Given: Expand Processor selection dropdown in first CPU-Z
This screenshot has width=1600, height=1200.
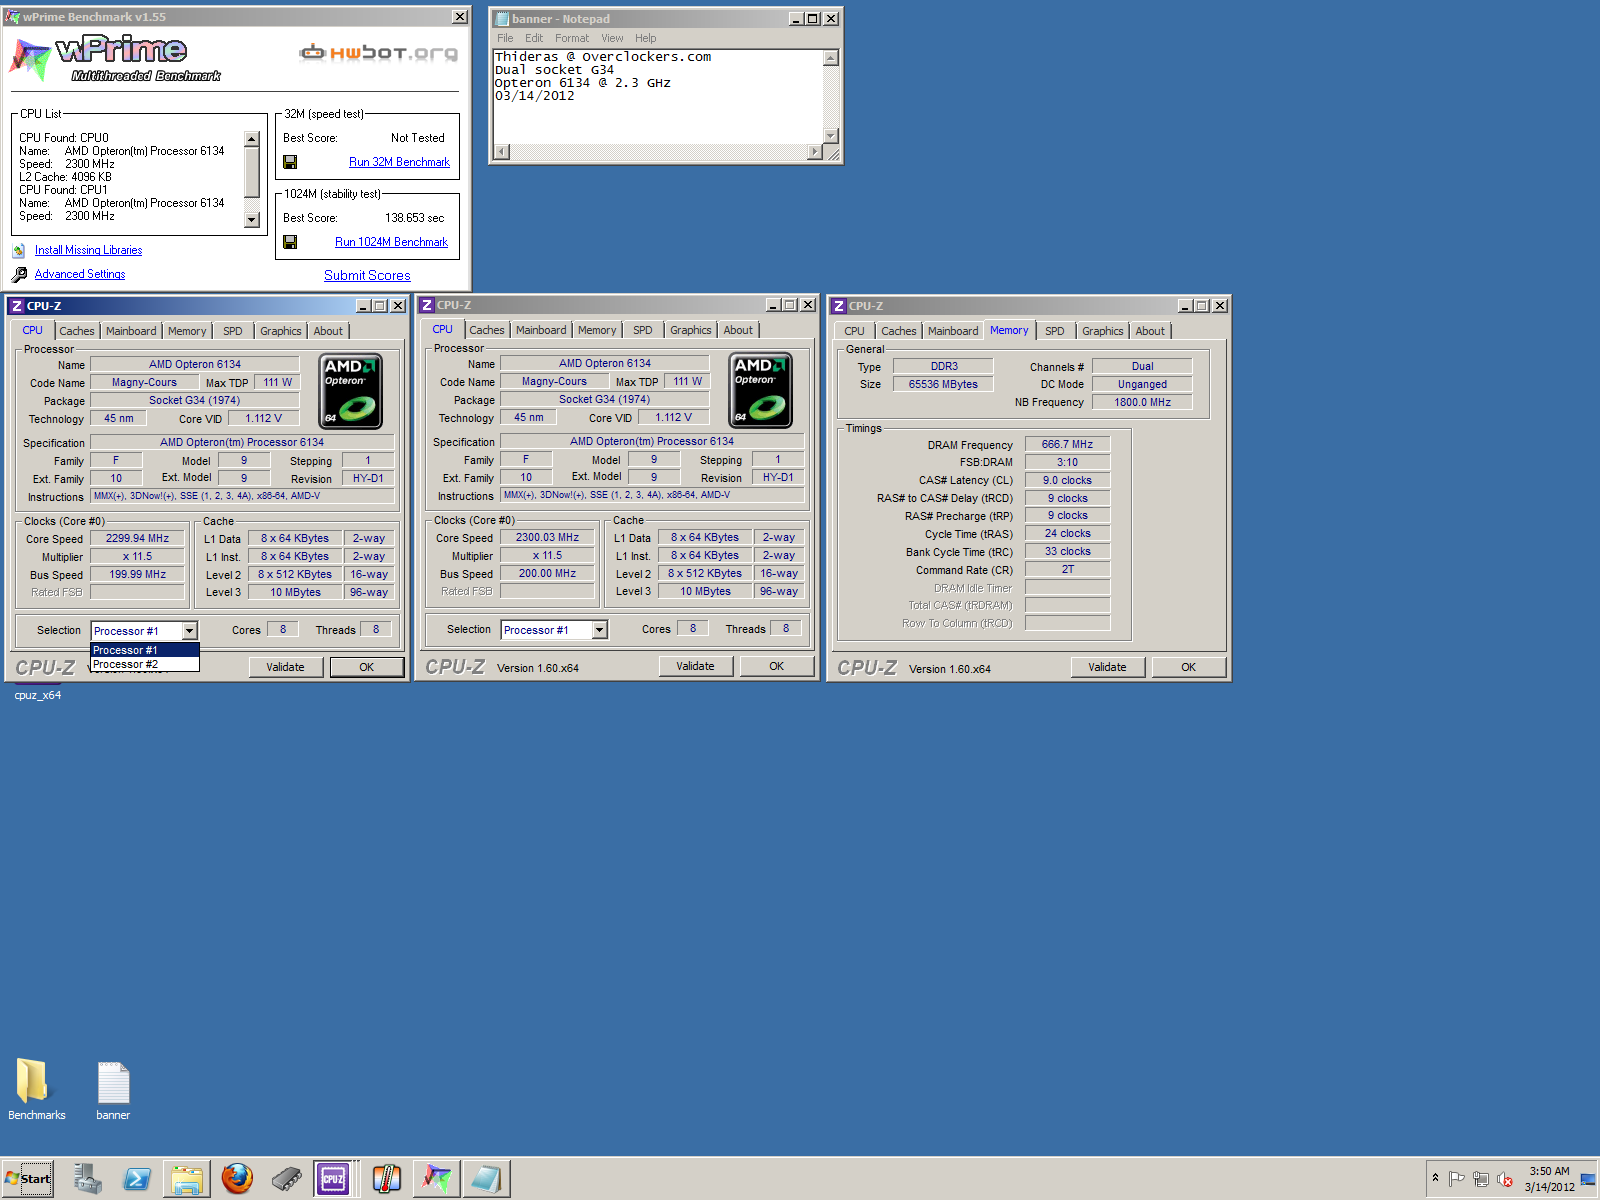Looking at the screenshot, I should (x=189, y=631).
